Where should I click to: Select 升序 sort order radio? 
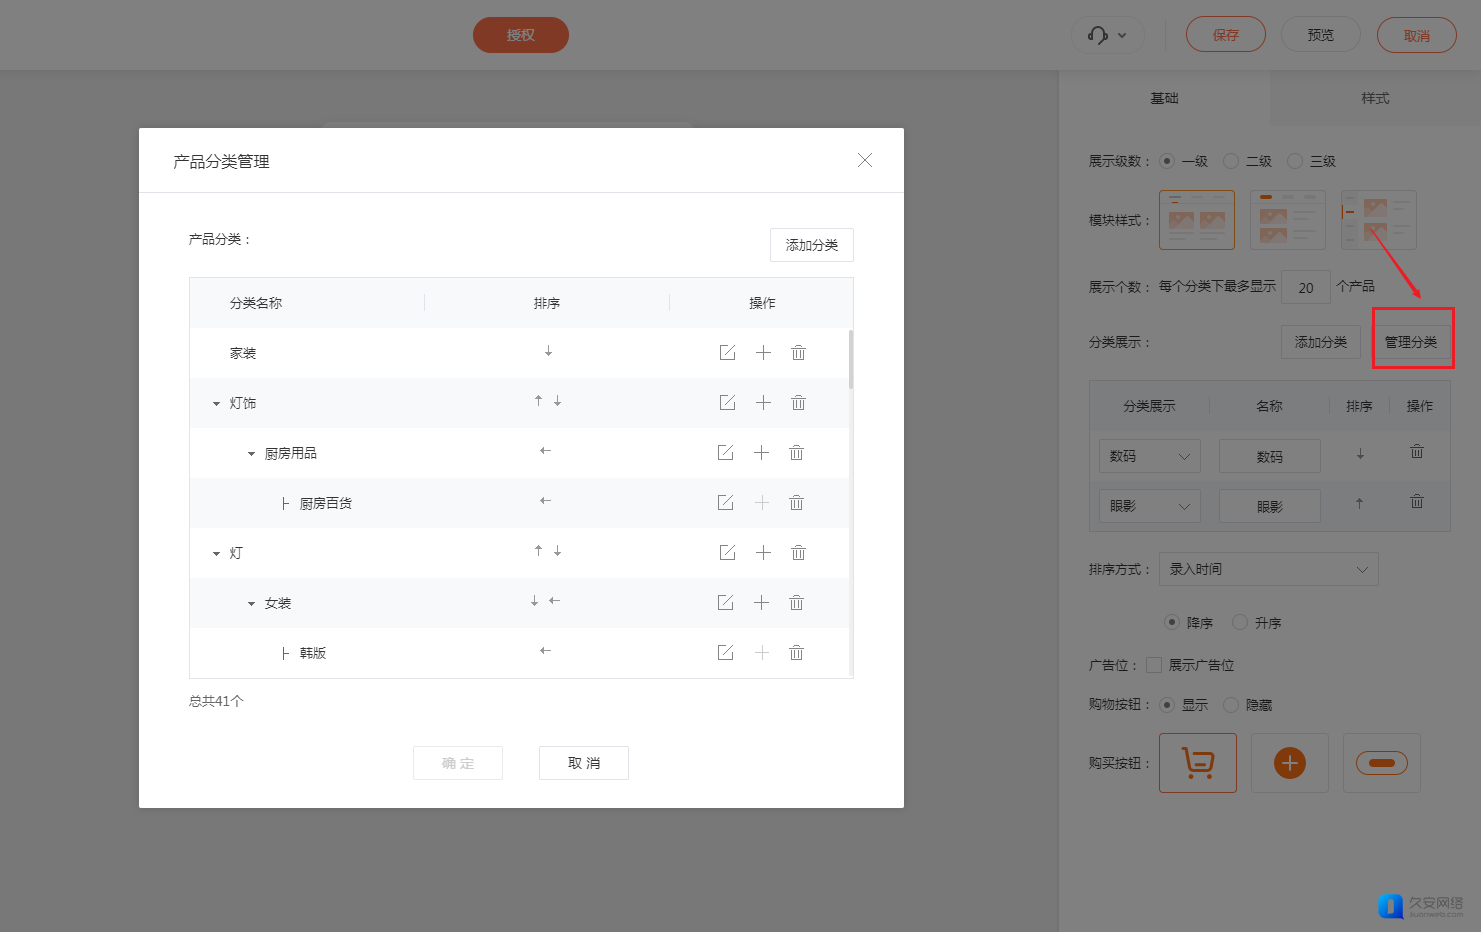[x=1240, y=622]
